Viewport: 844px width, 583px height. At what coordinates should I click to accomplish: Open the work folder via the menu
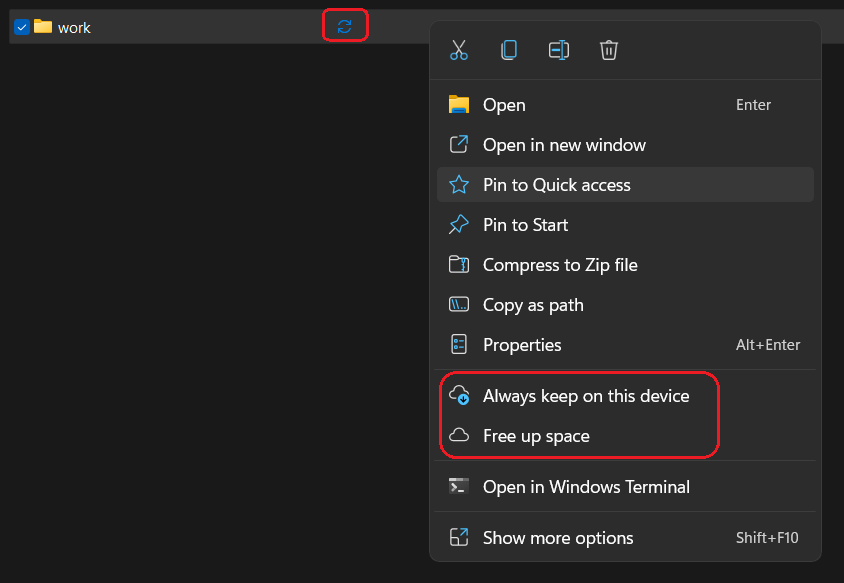[505, 104]
